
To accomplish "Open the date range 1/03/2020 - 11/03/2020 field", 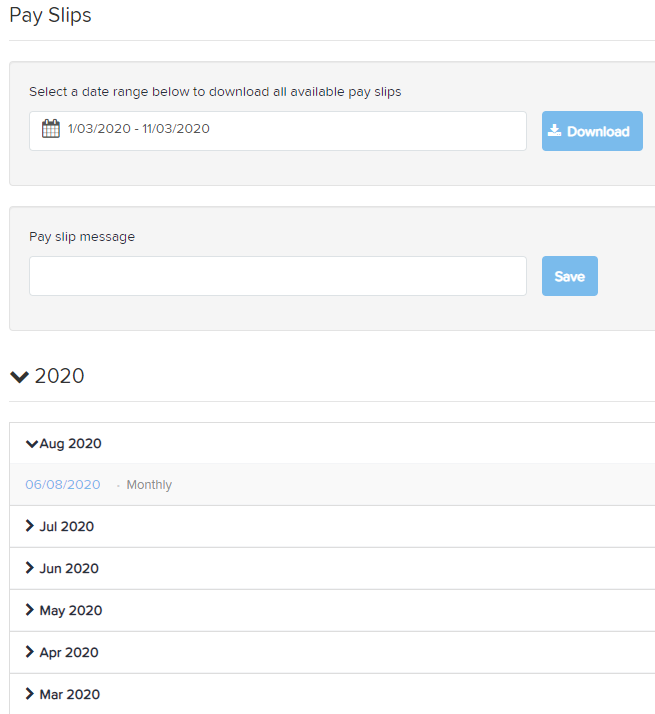I will [278, 131].
